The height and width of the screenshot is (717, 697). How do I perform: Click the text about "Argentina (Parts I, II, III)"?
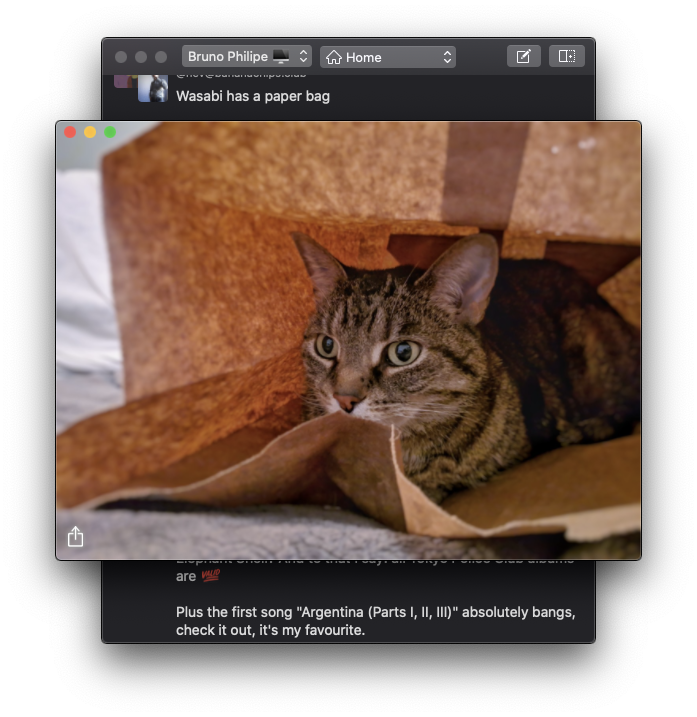(375, 612)
